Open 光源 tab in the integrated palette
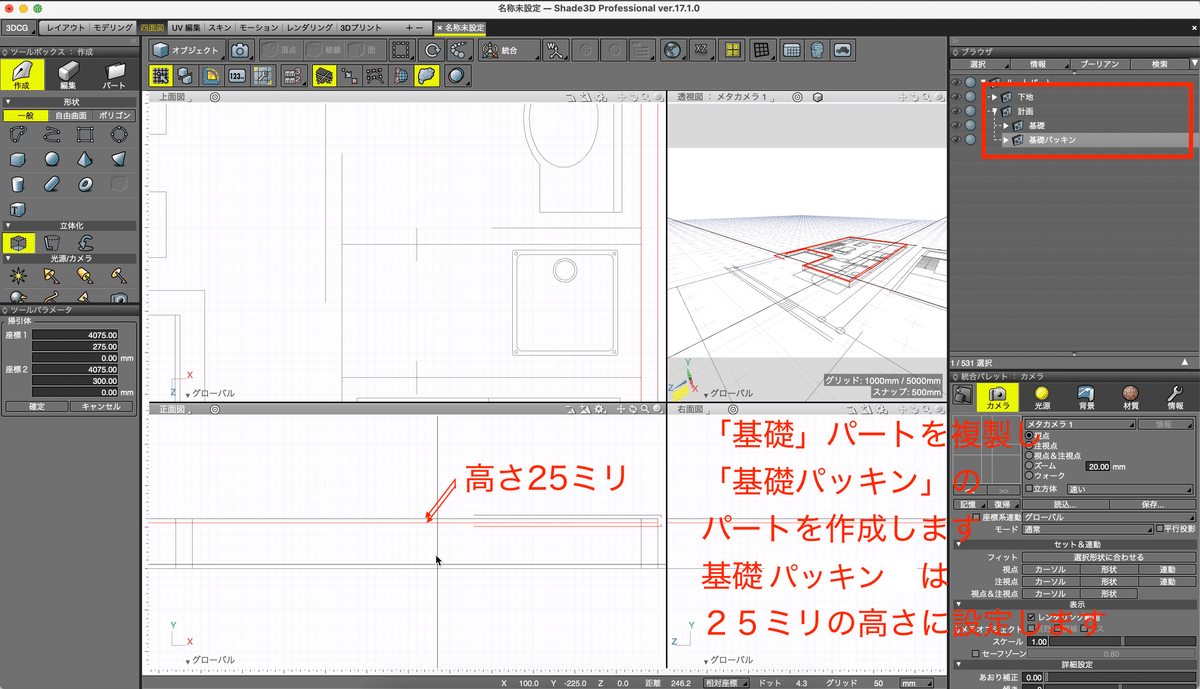 pyautogui.click(x=1041, y=396)
